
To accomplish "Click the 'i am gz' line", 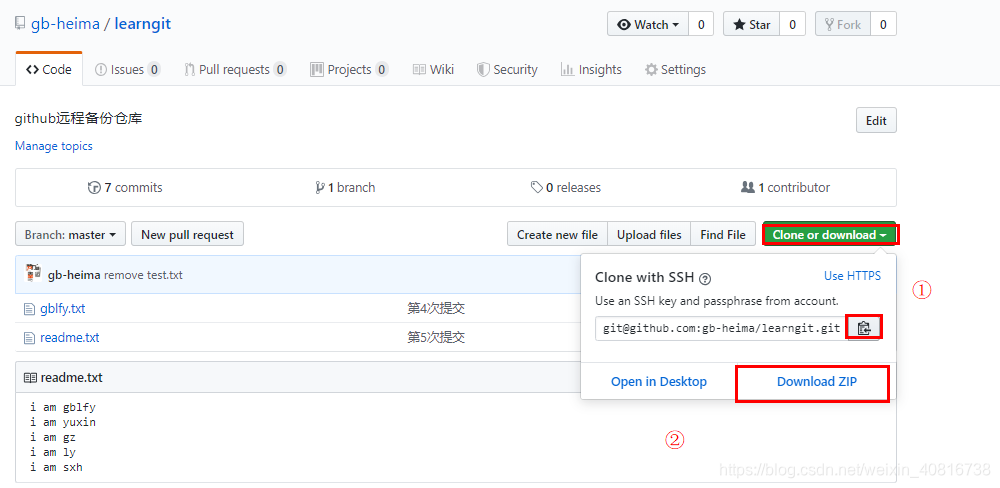I will click(53, 438).
